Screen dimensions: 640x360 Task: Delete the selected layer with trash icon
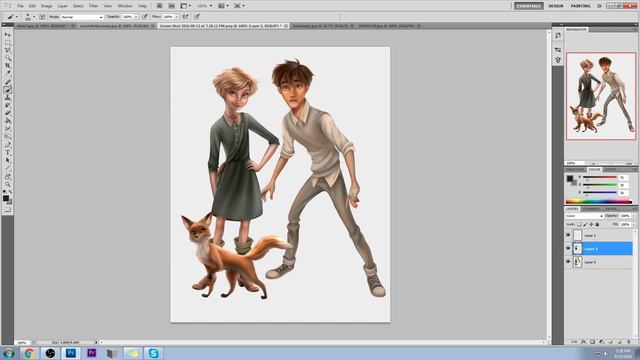pyautogui.click(x=629, y=342)
